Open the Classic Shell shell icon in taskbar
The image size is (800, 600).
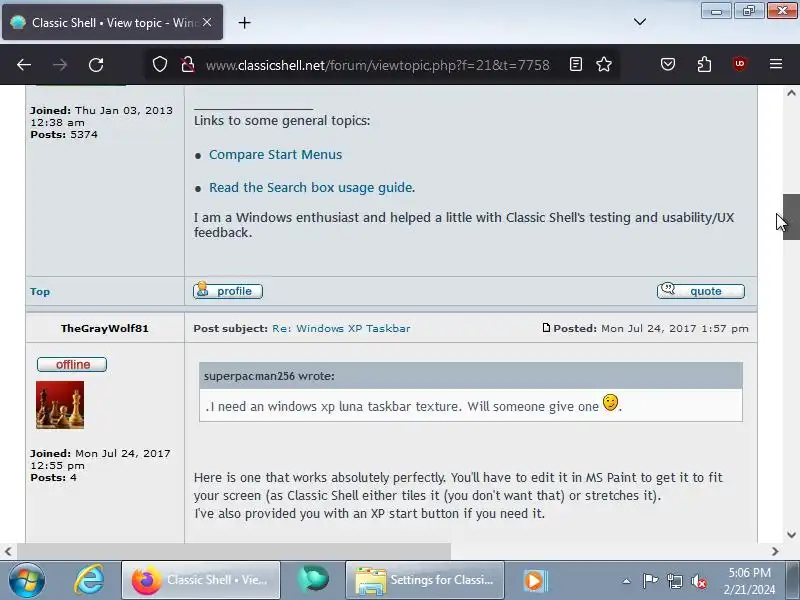coord(313,580)
